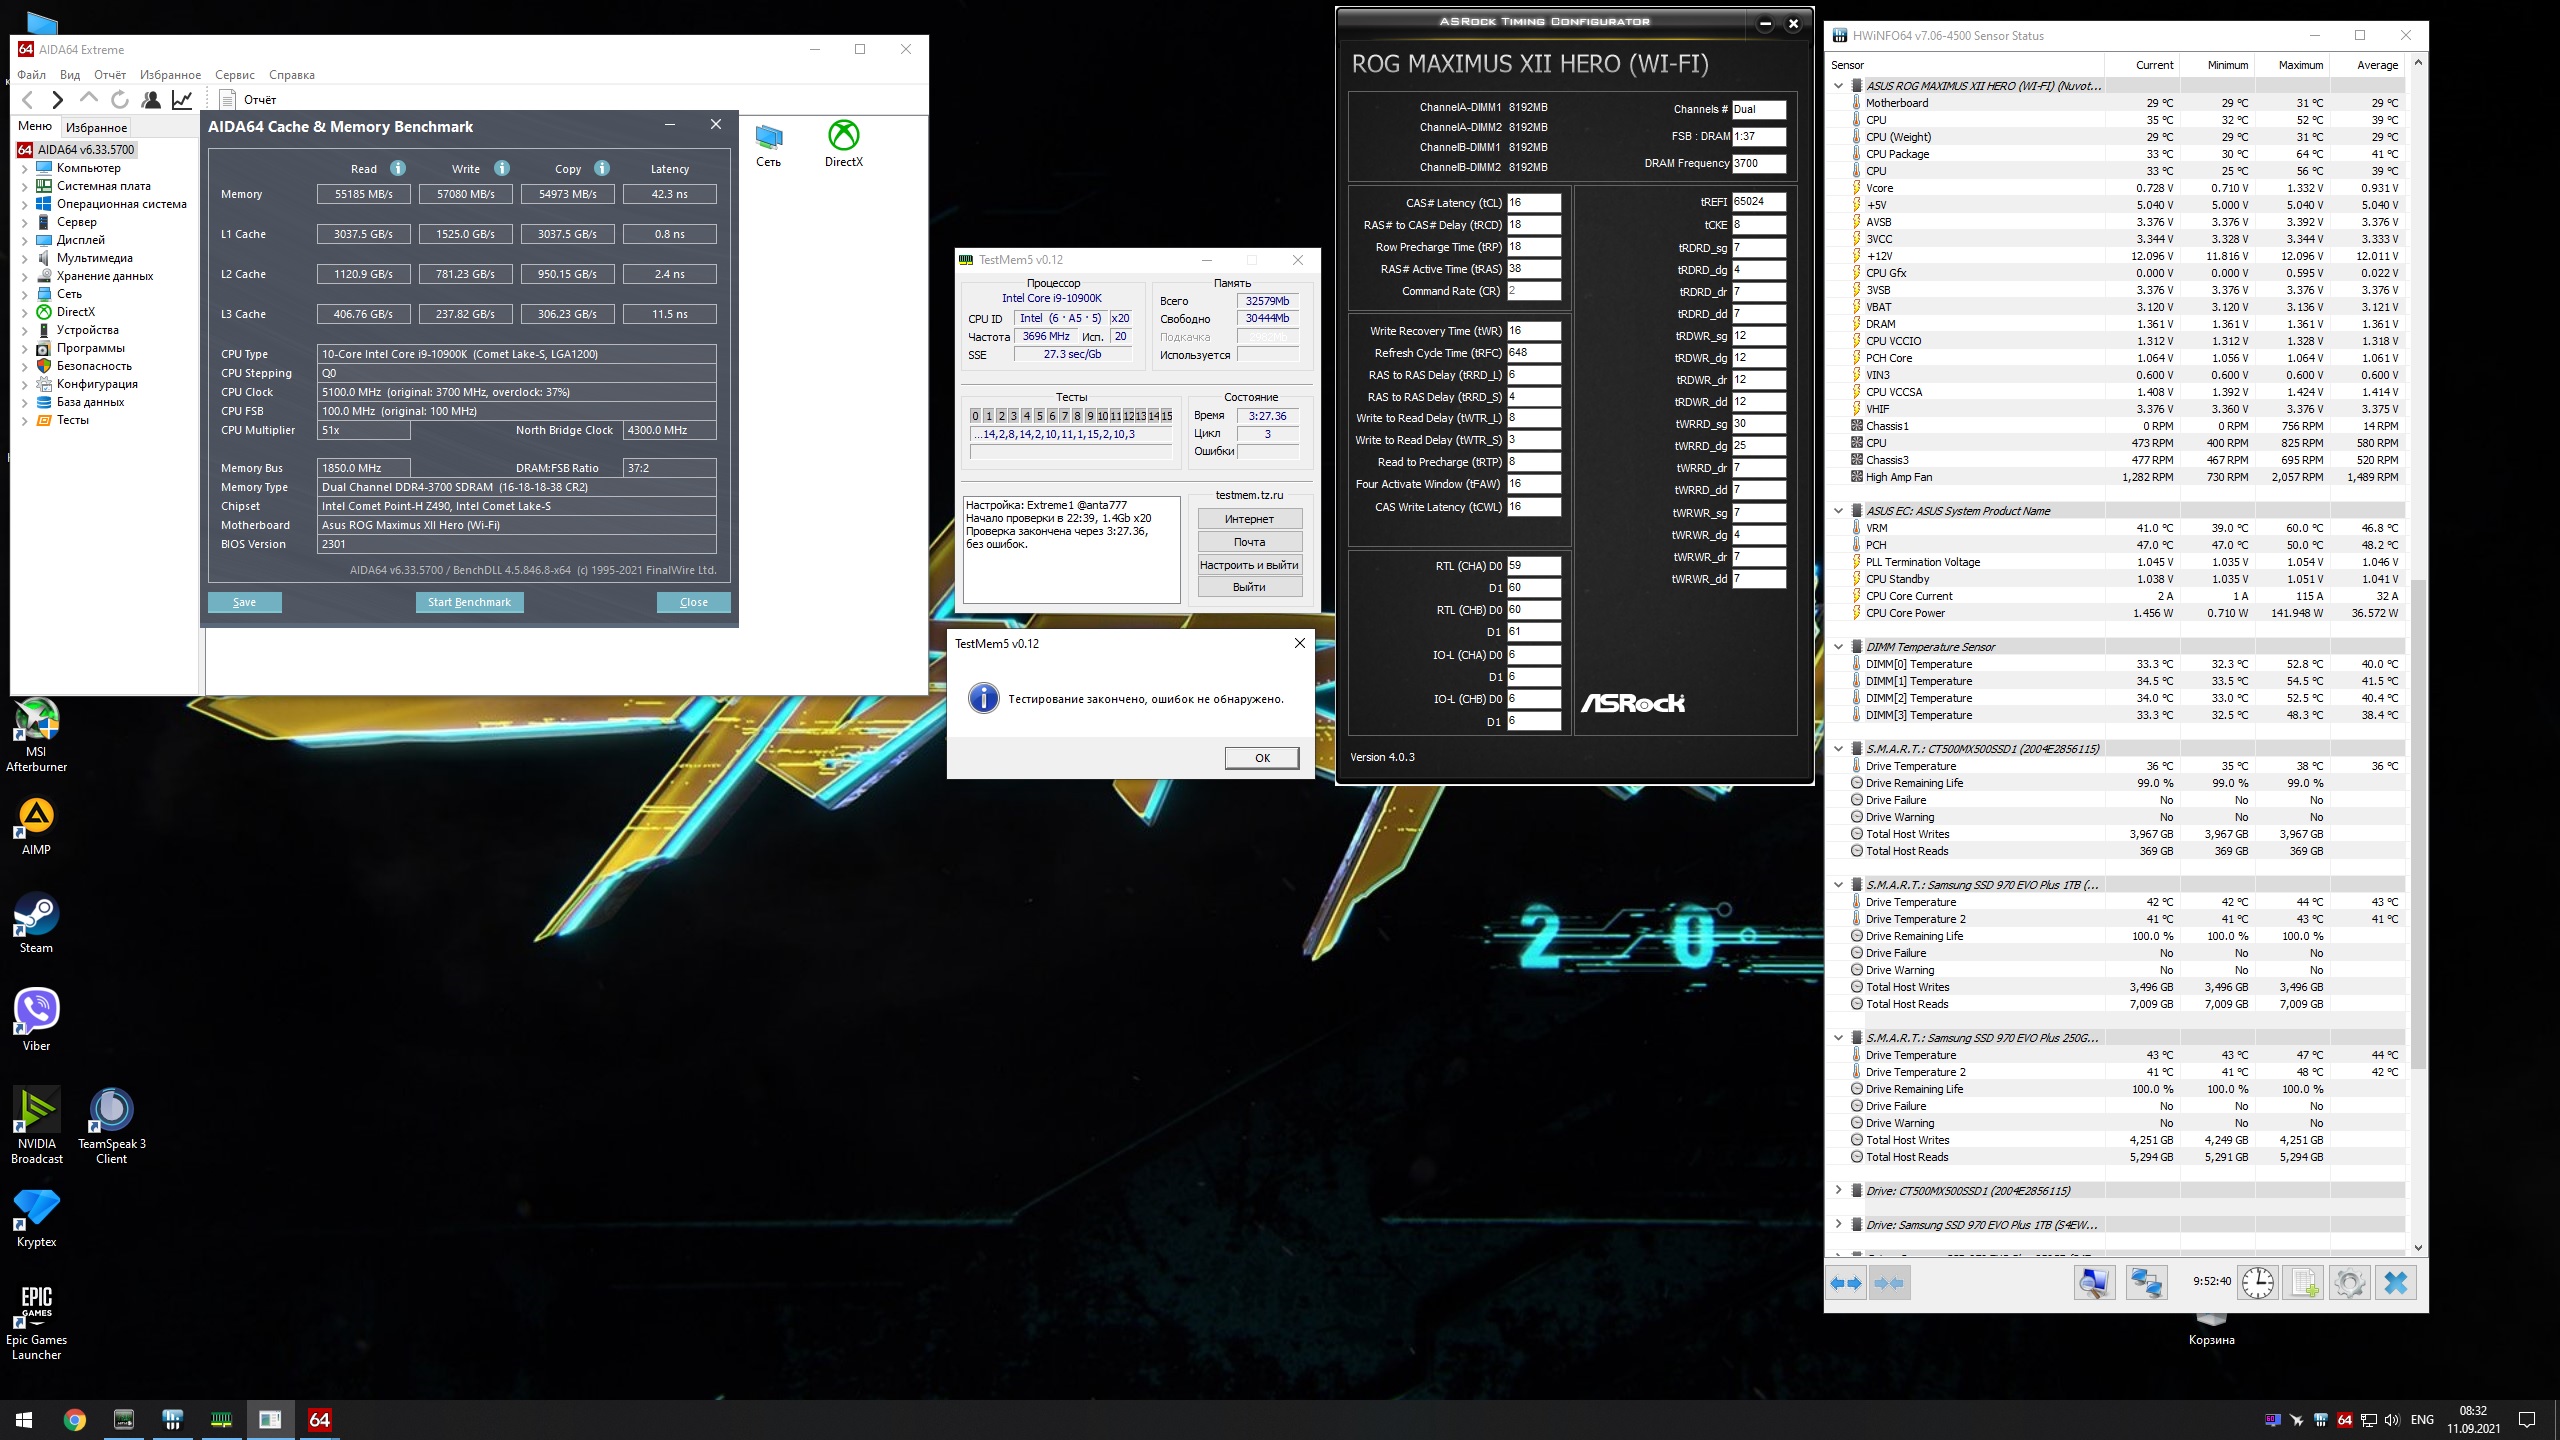This screenshot has width=2560, height=1440.
Task: Collapse DIMM Temperature Sensor group
Action: (x=1838, y=647)
